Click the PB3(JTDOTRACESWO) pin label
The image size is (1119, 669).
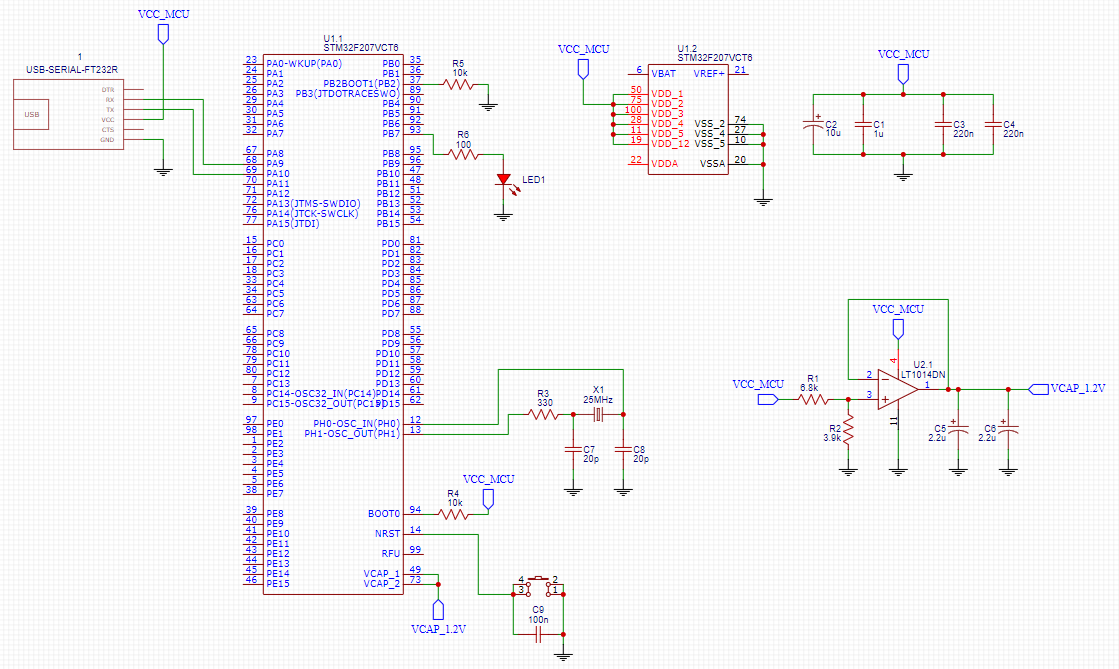pyautogui.click(x=348, y=94)
